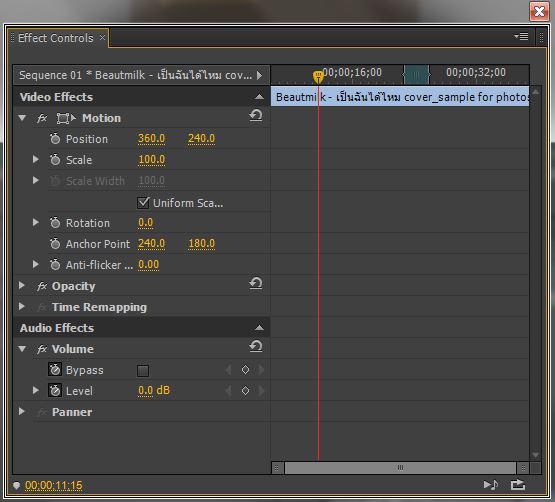Click Level value 0.0 dB
Viewport: 555px width, 502px height.
click(154, 390)
